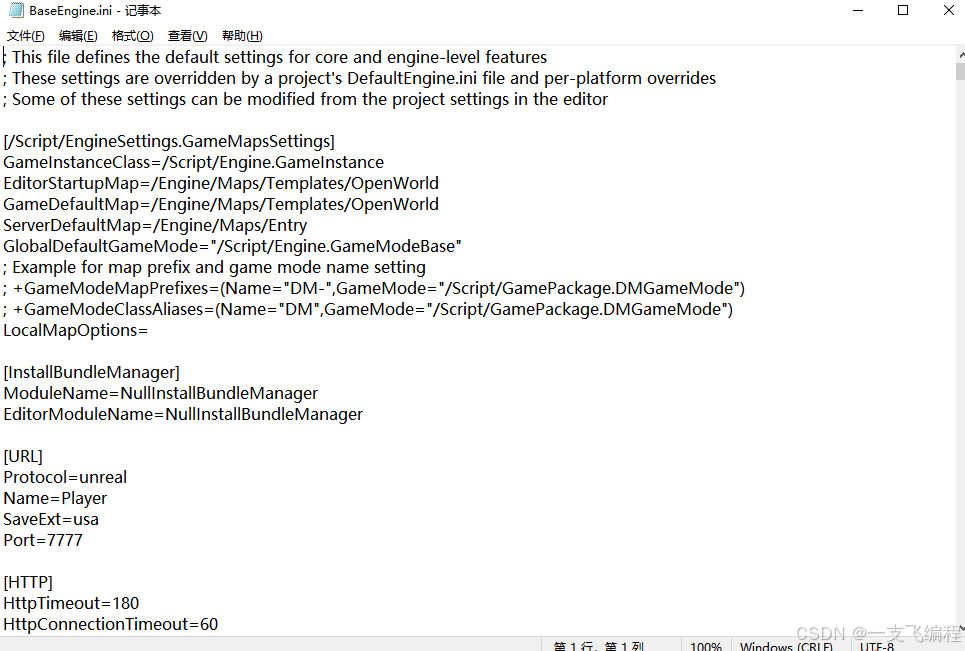The width and height of the screenshot is (965, 651).
Task: Minimize the Notepad window
Action: pyautogui.click(x=857, y=10)
